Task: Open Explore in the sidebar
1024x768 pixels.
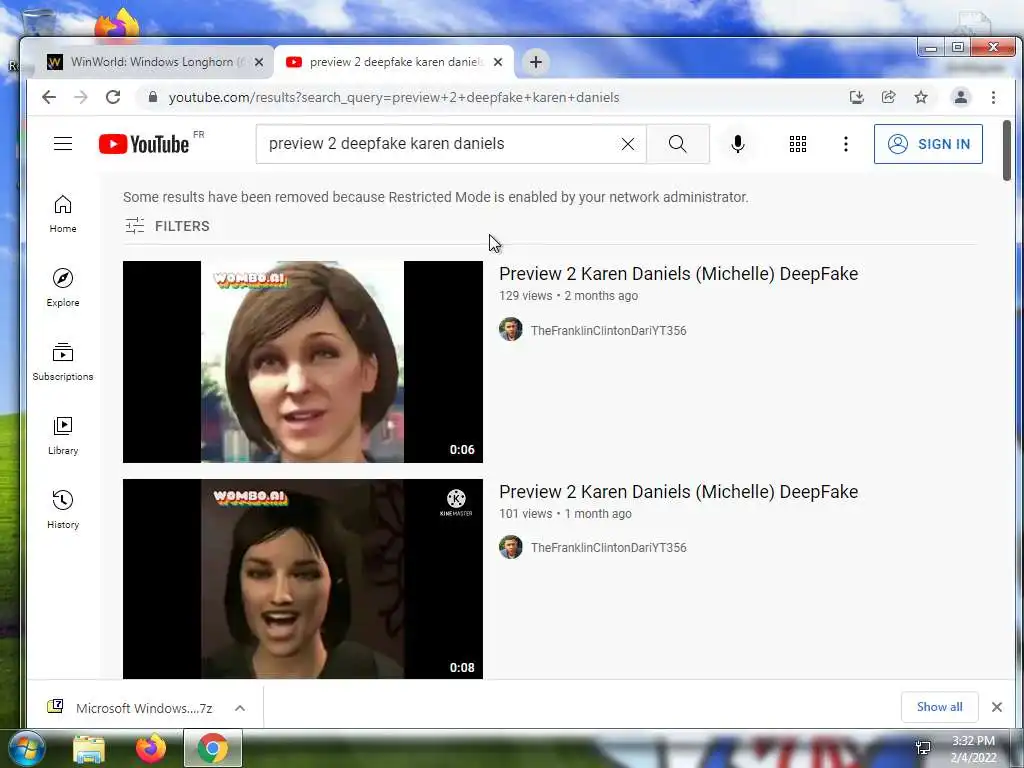Action: pyautogui.click(x=63, y=288)
